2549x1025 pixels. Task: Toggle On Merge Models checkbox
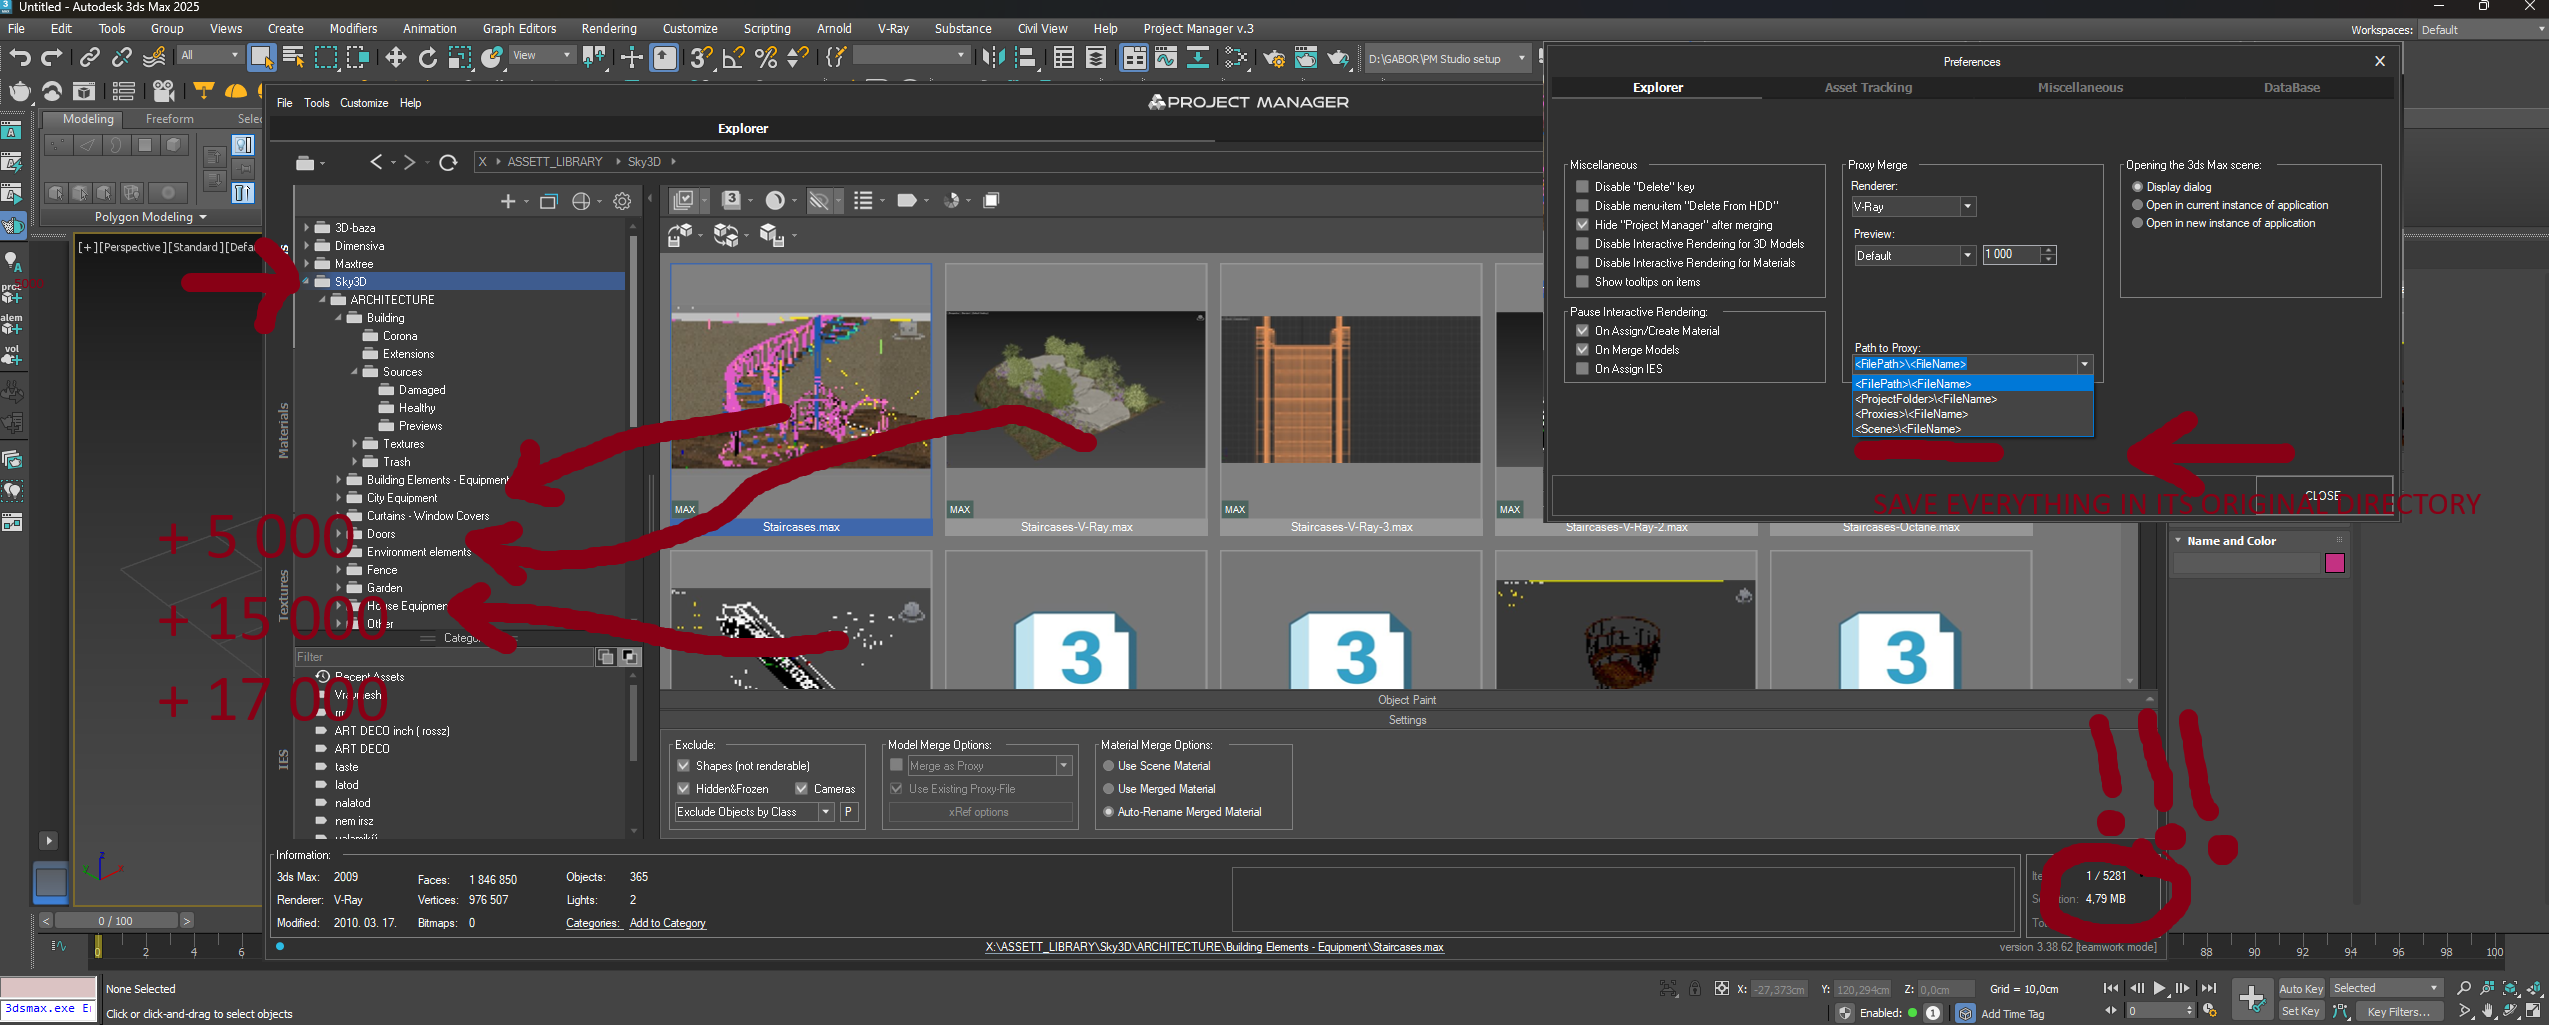point(1582,349)
